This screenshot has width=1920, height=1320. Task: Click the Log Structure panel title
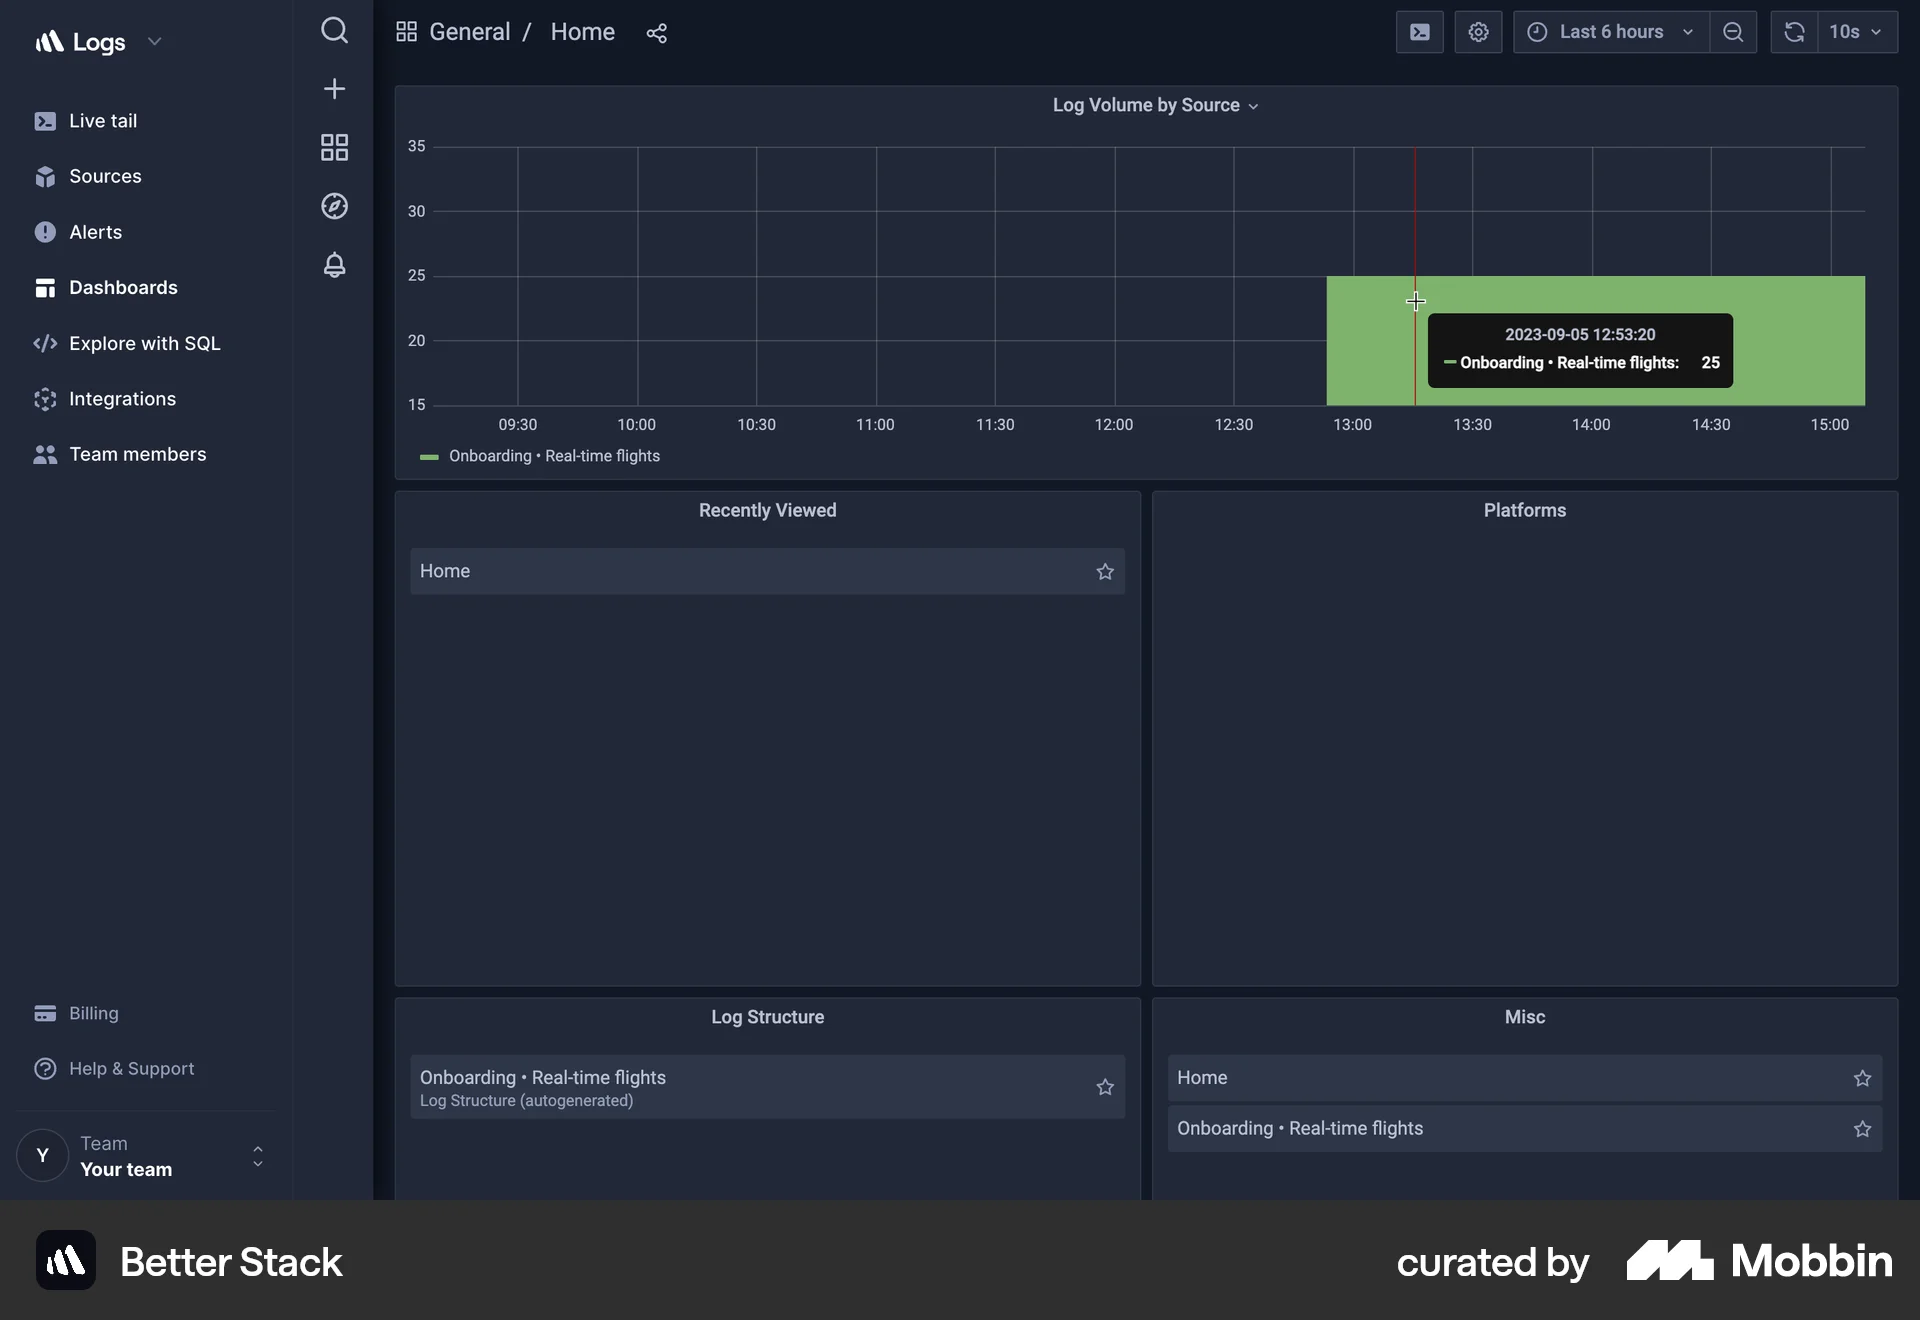tap(767, 1017)
